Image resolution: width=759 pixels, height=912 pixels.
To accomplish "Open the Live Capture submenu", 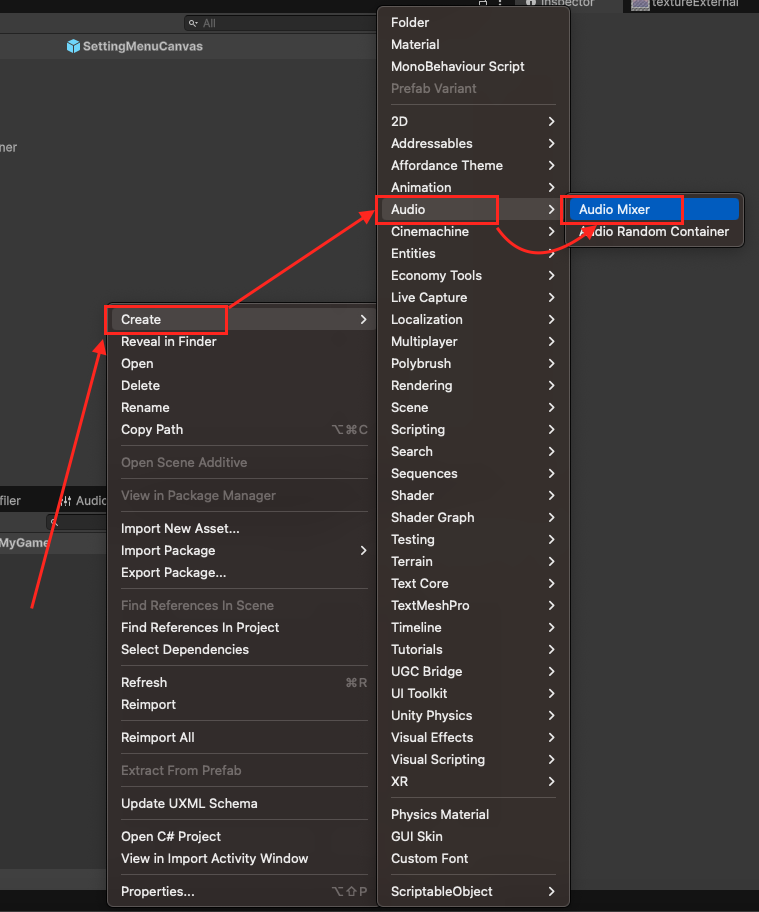I will (473, 298).
